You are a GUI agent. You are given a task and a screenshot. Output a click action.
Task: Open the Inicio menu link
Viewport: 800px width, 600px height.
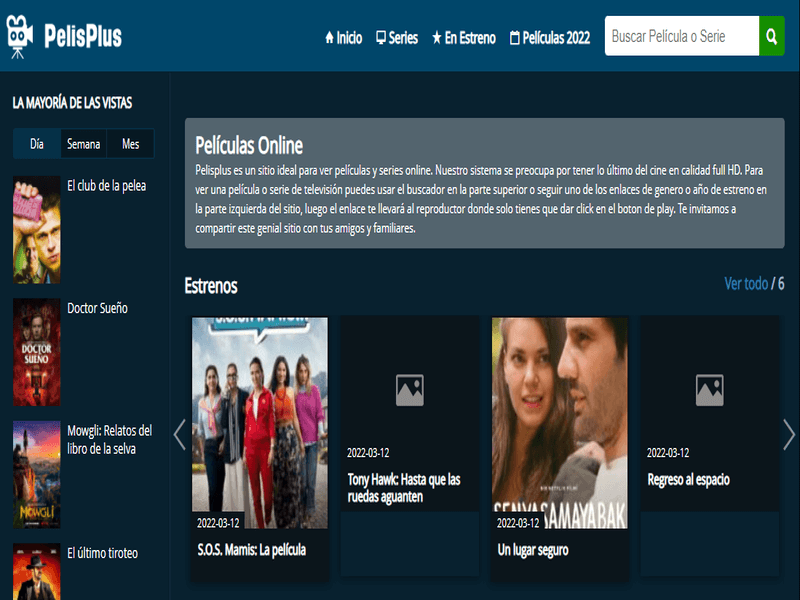coord(344,38)
